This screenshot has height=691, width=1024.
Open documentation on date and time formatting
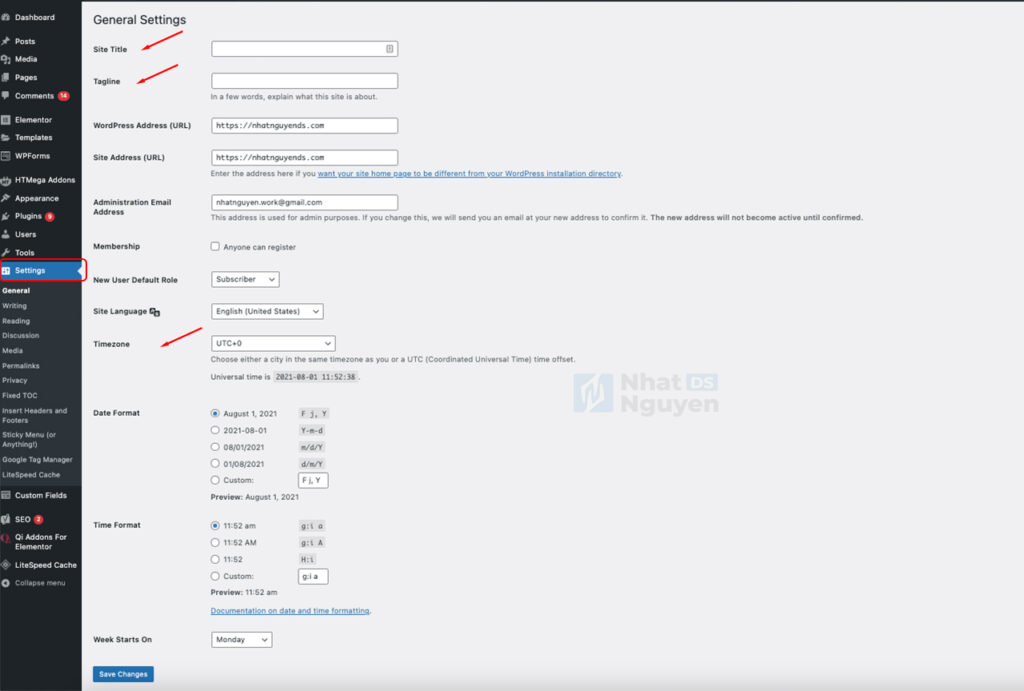click(290, 610)
